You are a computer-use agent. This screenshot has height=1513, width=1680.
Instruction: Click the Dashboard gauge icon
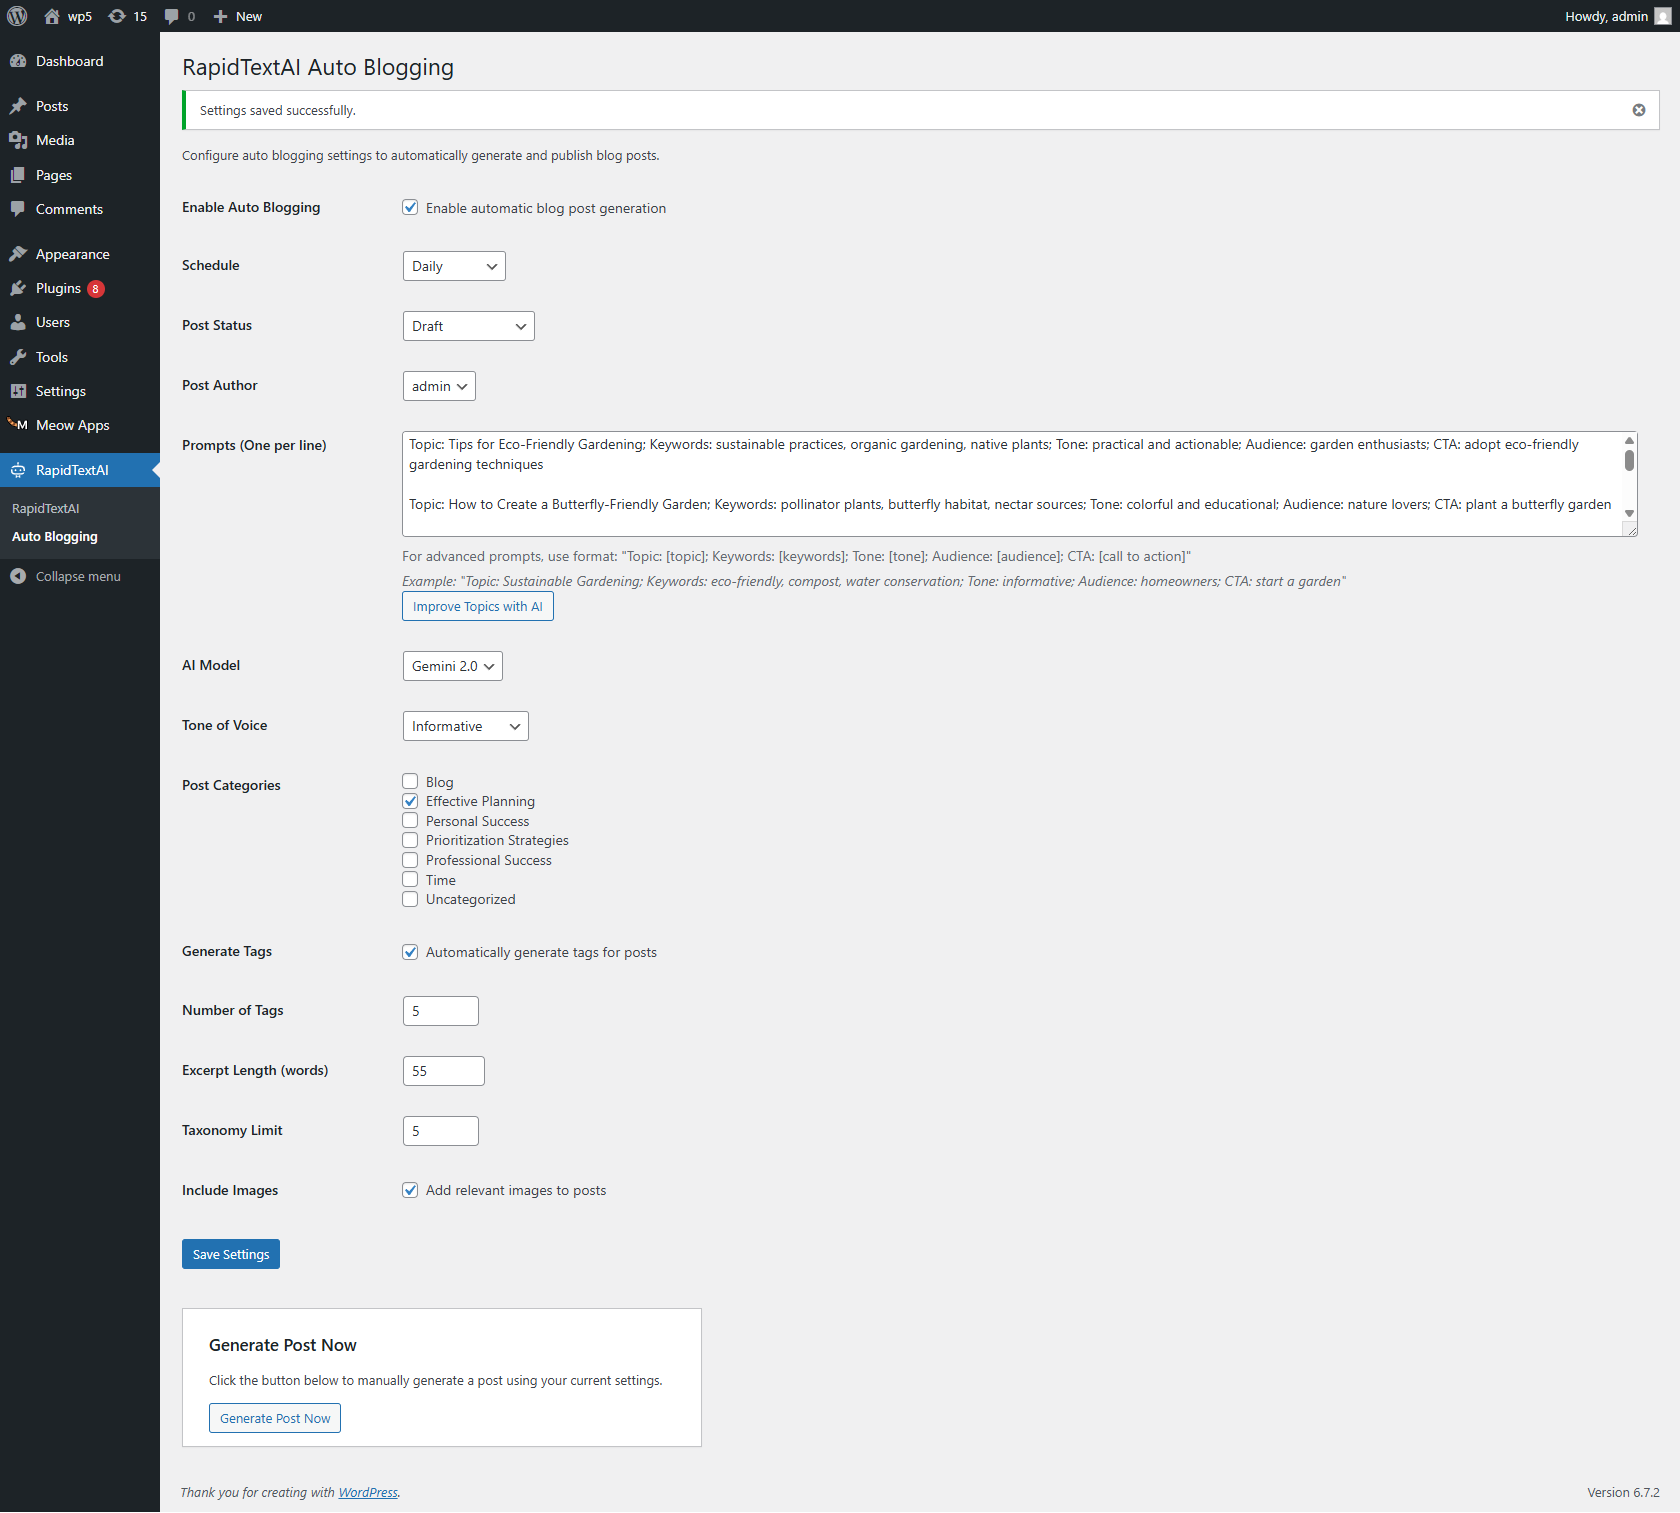(x=18, y=61)
